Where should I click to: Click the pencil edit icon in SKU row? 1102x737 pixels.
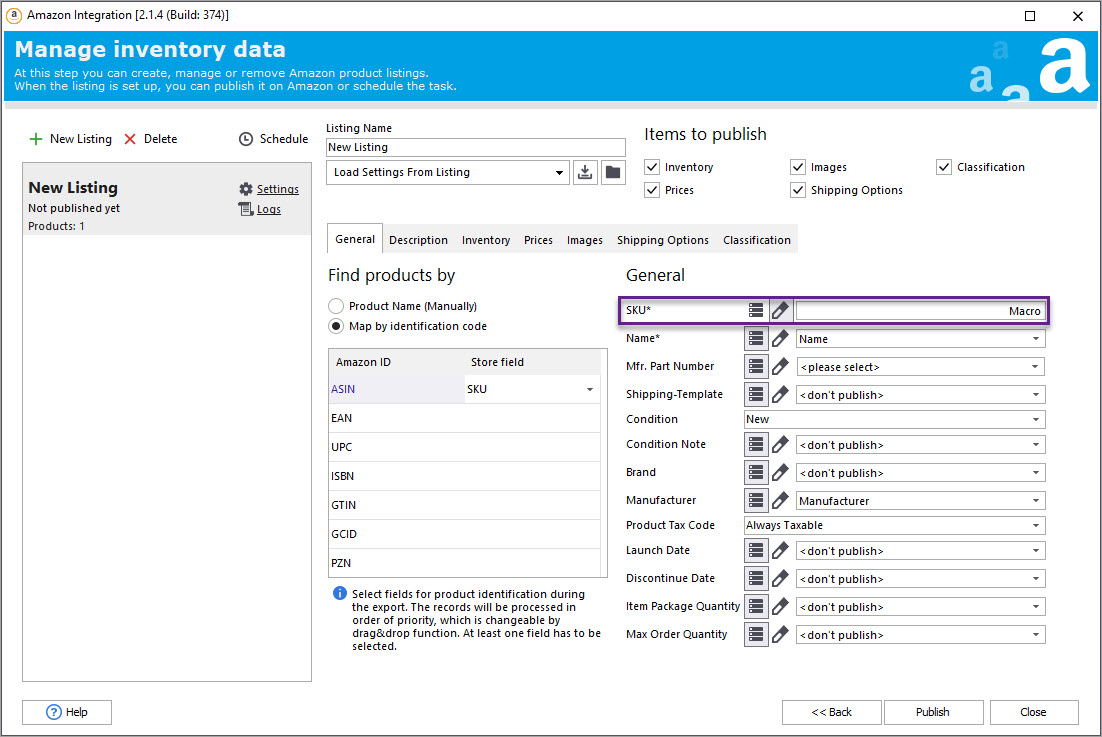point(781,311)
